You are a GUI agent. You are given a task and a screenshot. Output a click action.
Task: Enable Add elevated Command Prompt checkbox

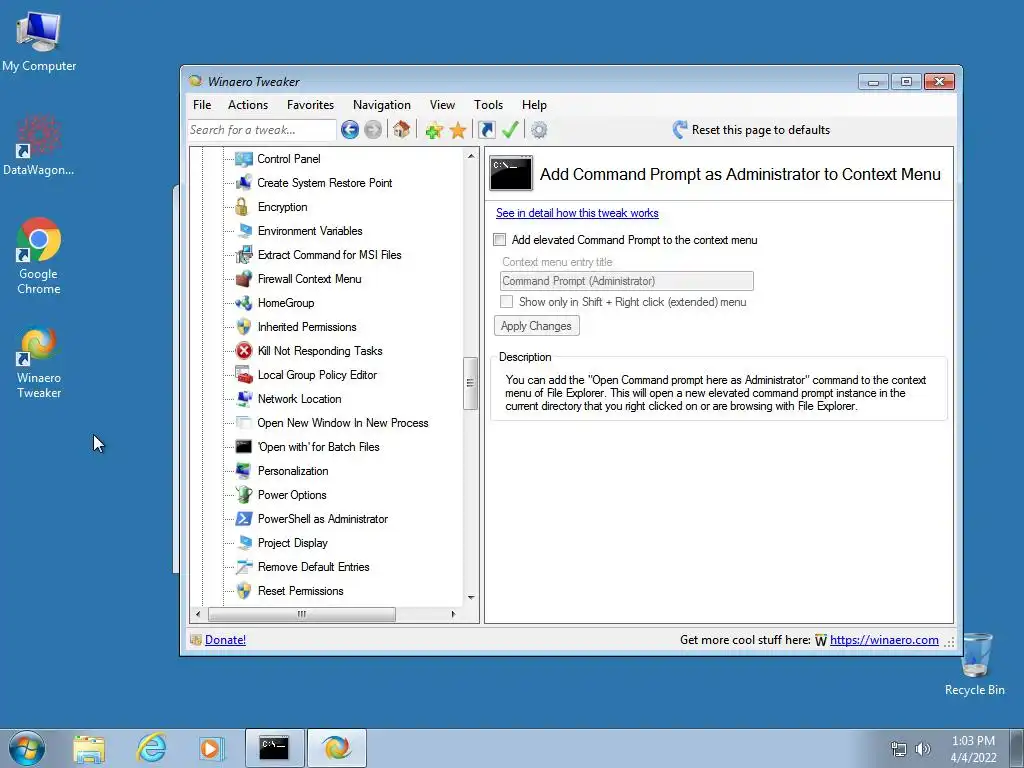[x=500, y=240]
